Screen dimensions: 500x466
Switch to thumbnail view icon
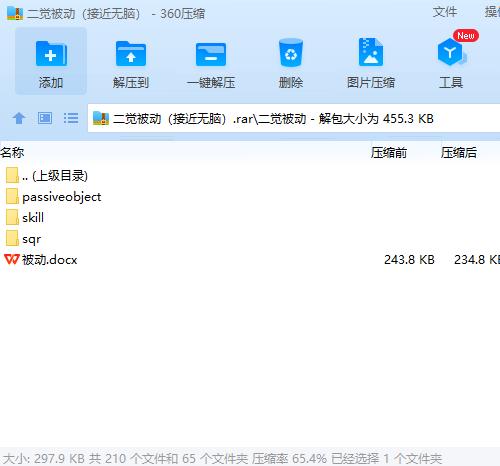pos(45,118)
